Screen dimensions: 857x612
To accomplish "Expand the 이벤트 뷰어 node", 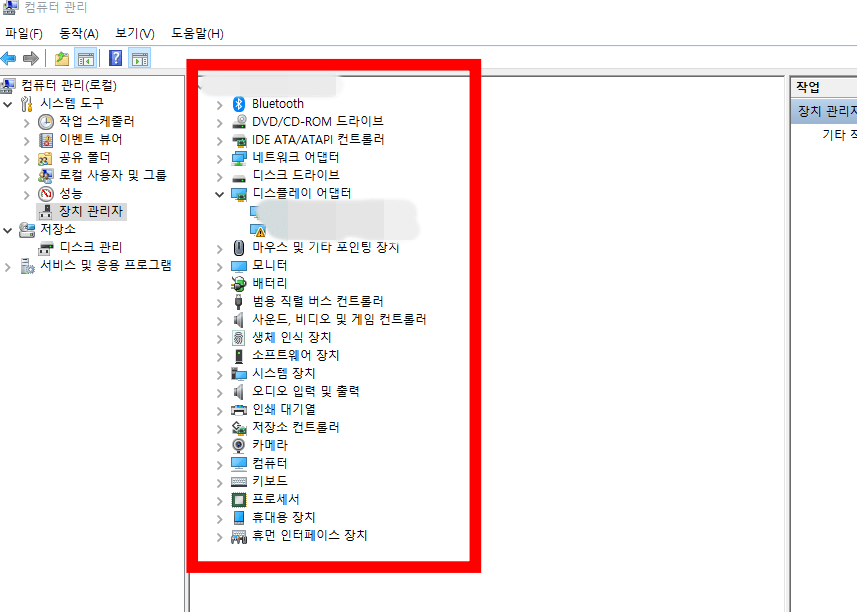I will pyautogui.click(x=26, y=141).
